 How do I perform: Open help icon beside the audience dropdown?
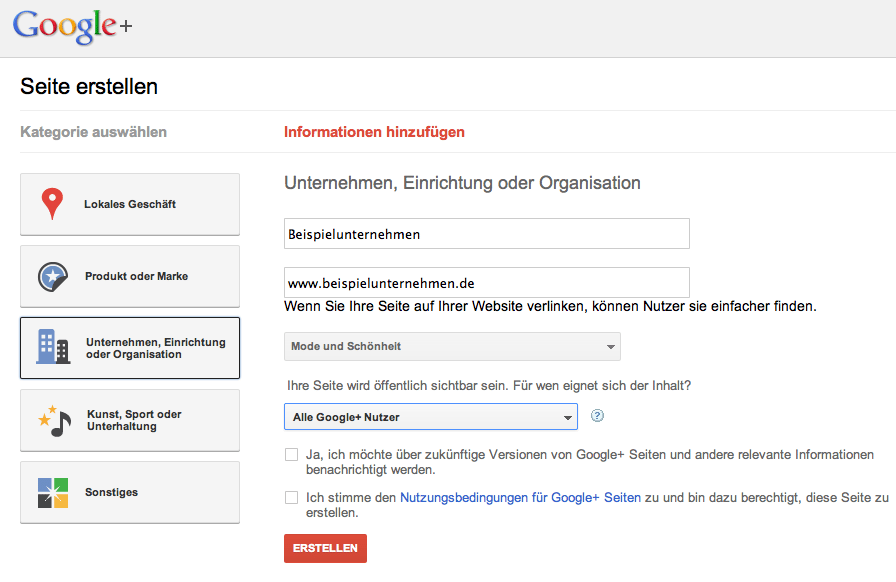(597, 416)
